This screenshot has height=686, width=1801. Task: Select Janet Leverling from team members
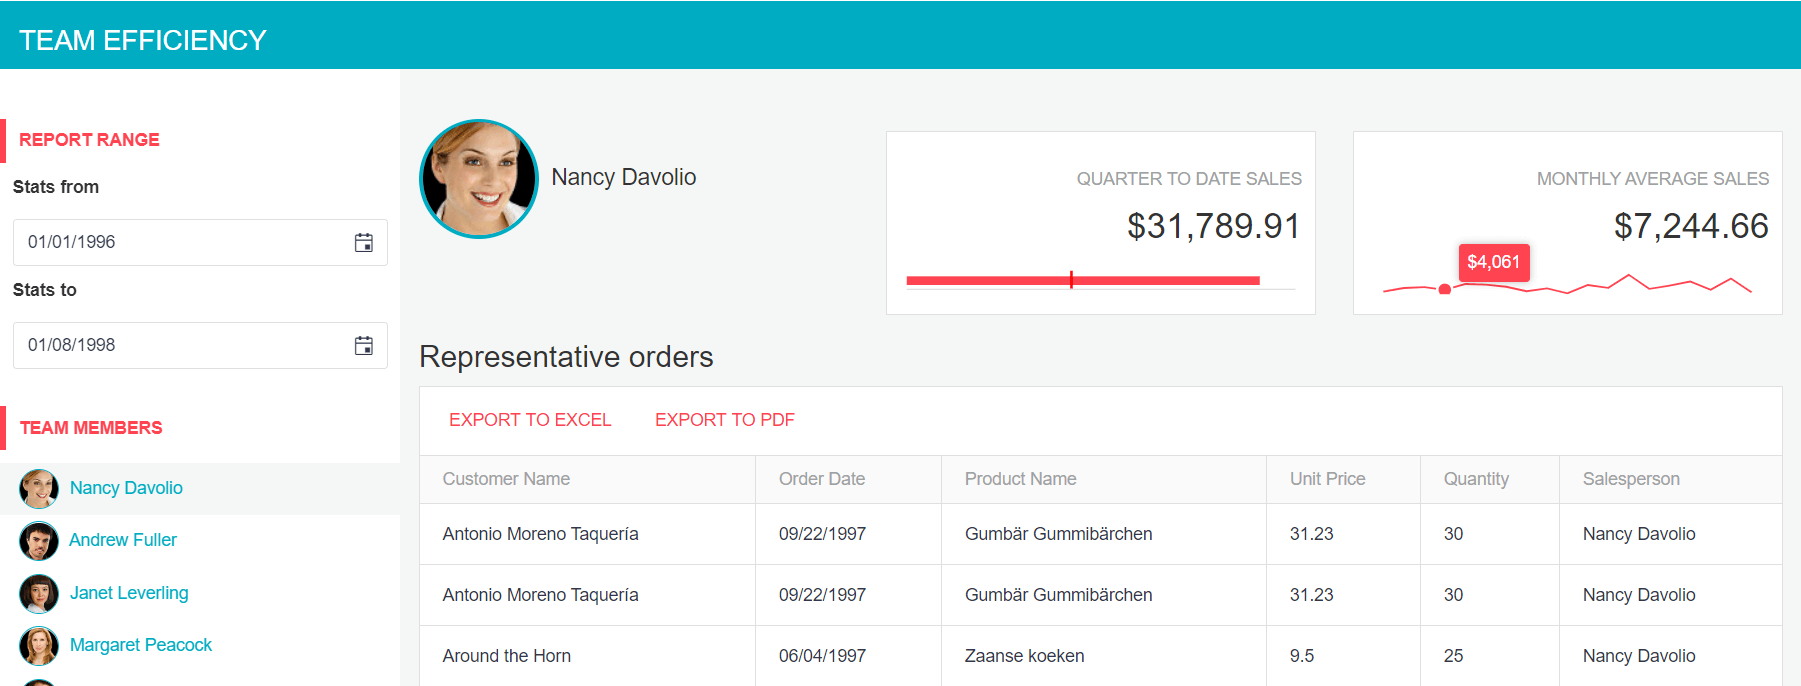pyautogui.click(x=129, y=593)
